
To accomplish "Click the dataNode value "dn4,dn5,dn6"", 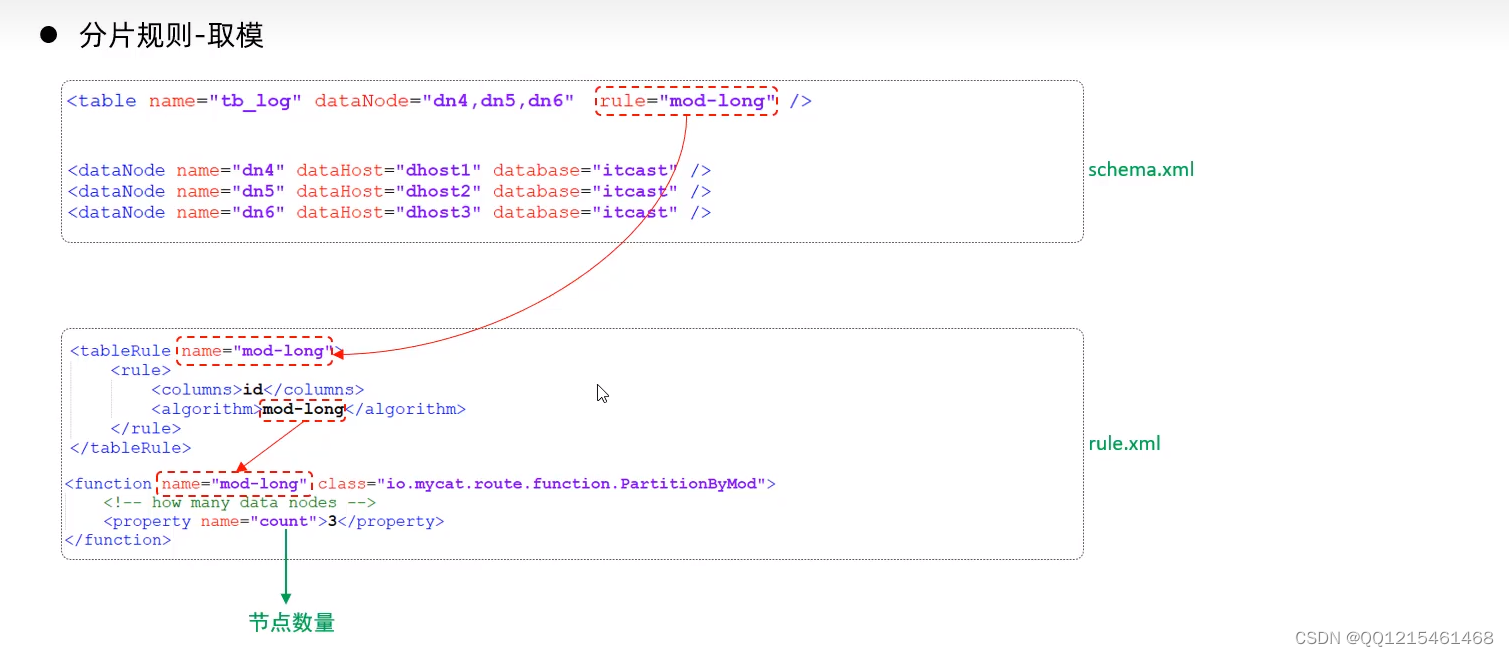I will tap(498, 101).
